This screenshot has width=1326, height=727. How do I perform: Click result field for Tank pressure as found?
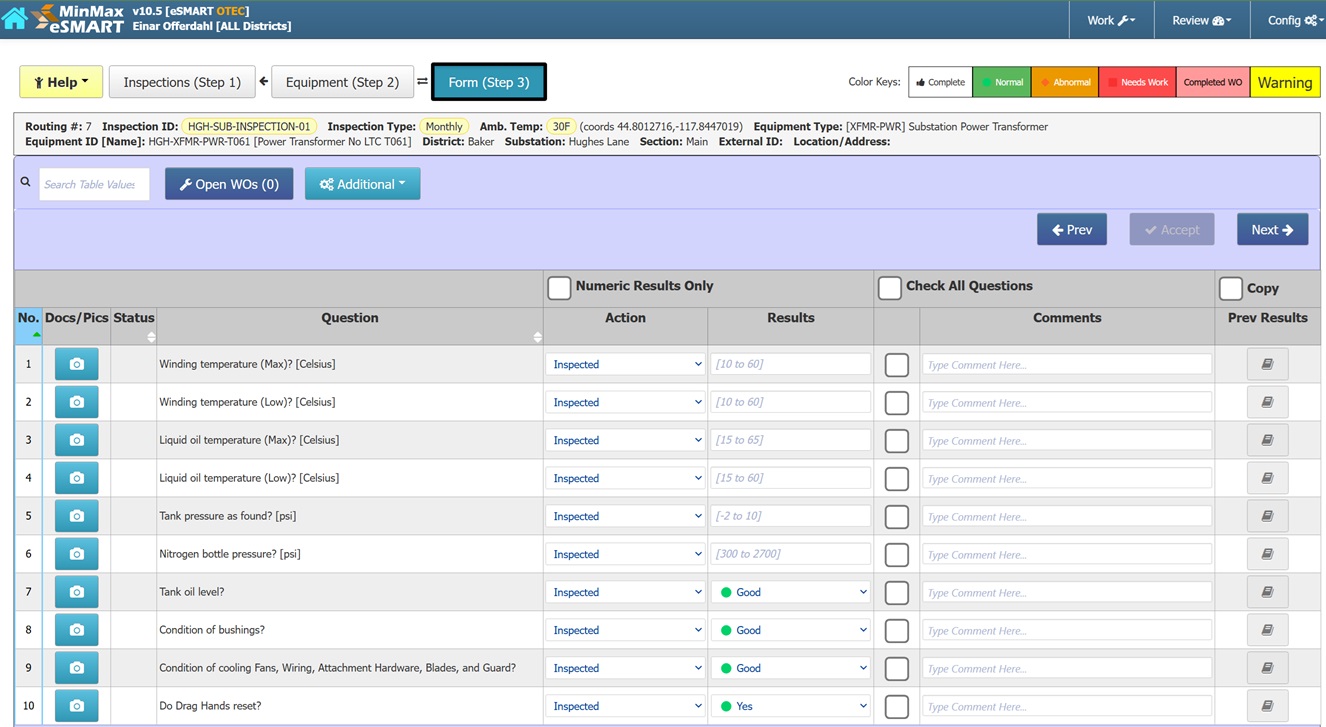(791, 516)
